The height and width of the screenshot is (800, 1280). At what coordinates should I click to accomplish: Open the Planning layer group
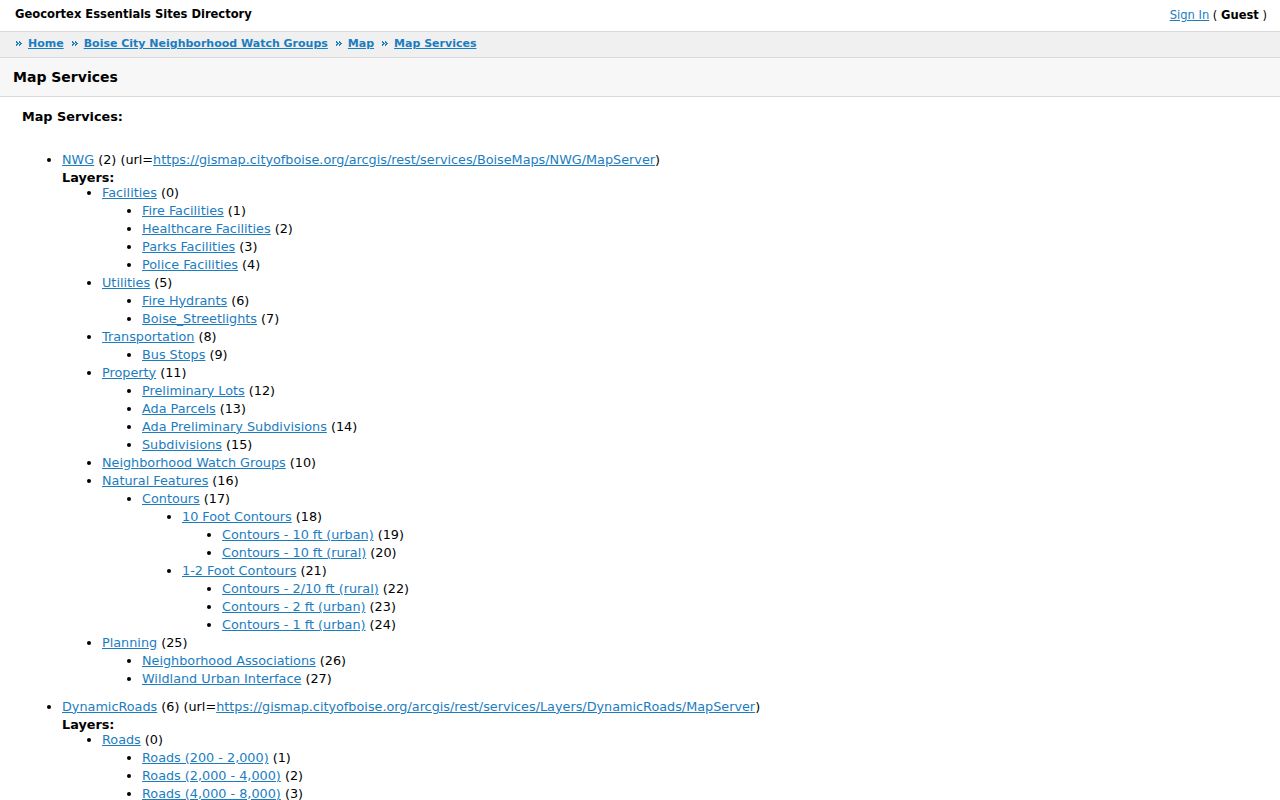129,643
